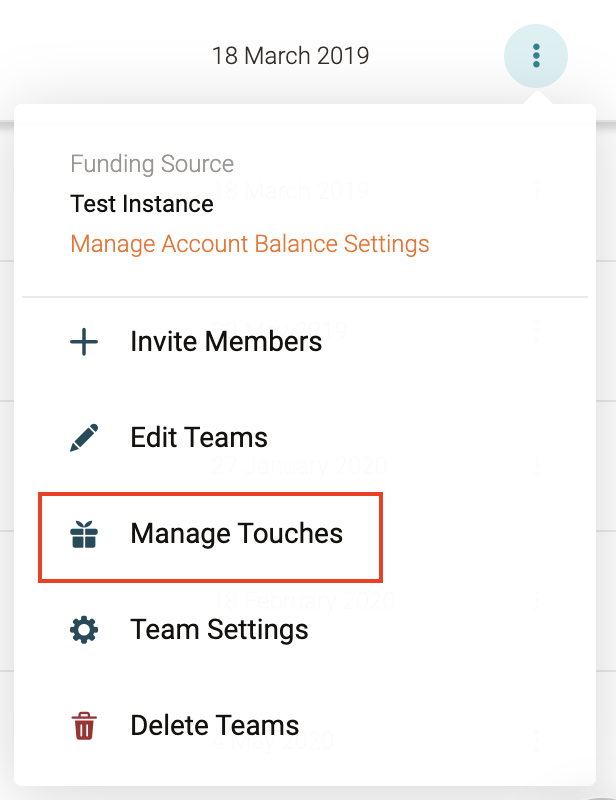616x800 pixels.
Task: Open Manage Touches from the menu
Action: [x=236, y=534]
